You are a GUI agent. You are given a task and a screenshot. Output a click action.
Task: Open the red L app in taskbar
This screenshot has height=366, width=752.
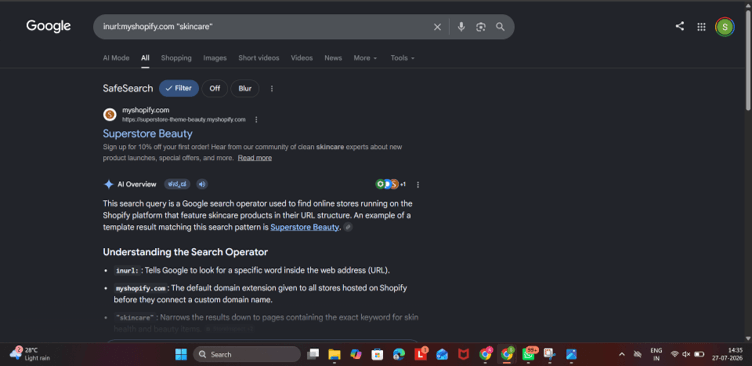420,354
